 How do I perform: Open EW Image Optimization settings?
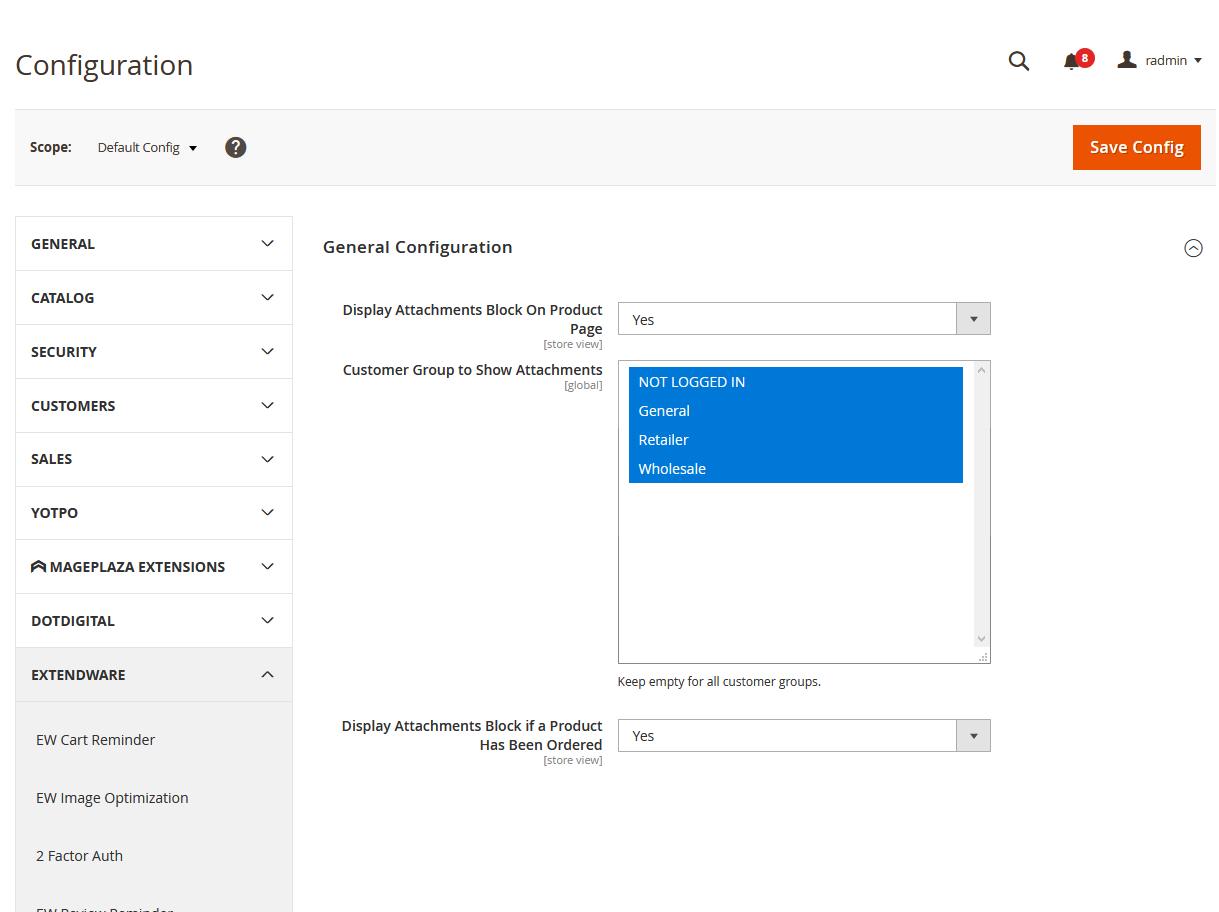[112, 798]
